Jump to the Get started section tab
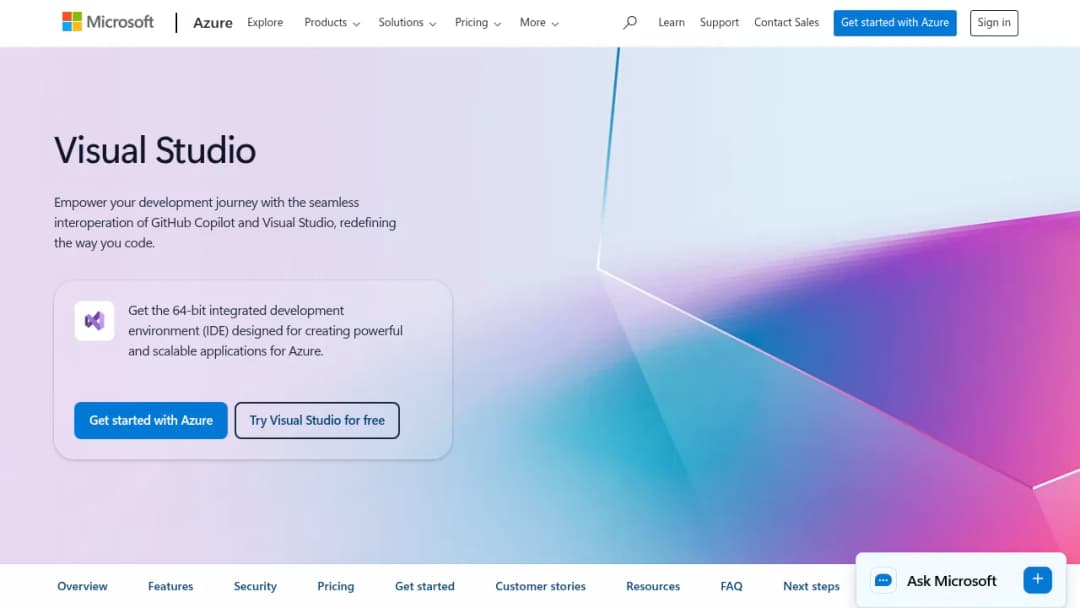The width and height of the screenshot is (1080, 608). click(424, 586)
